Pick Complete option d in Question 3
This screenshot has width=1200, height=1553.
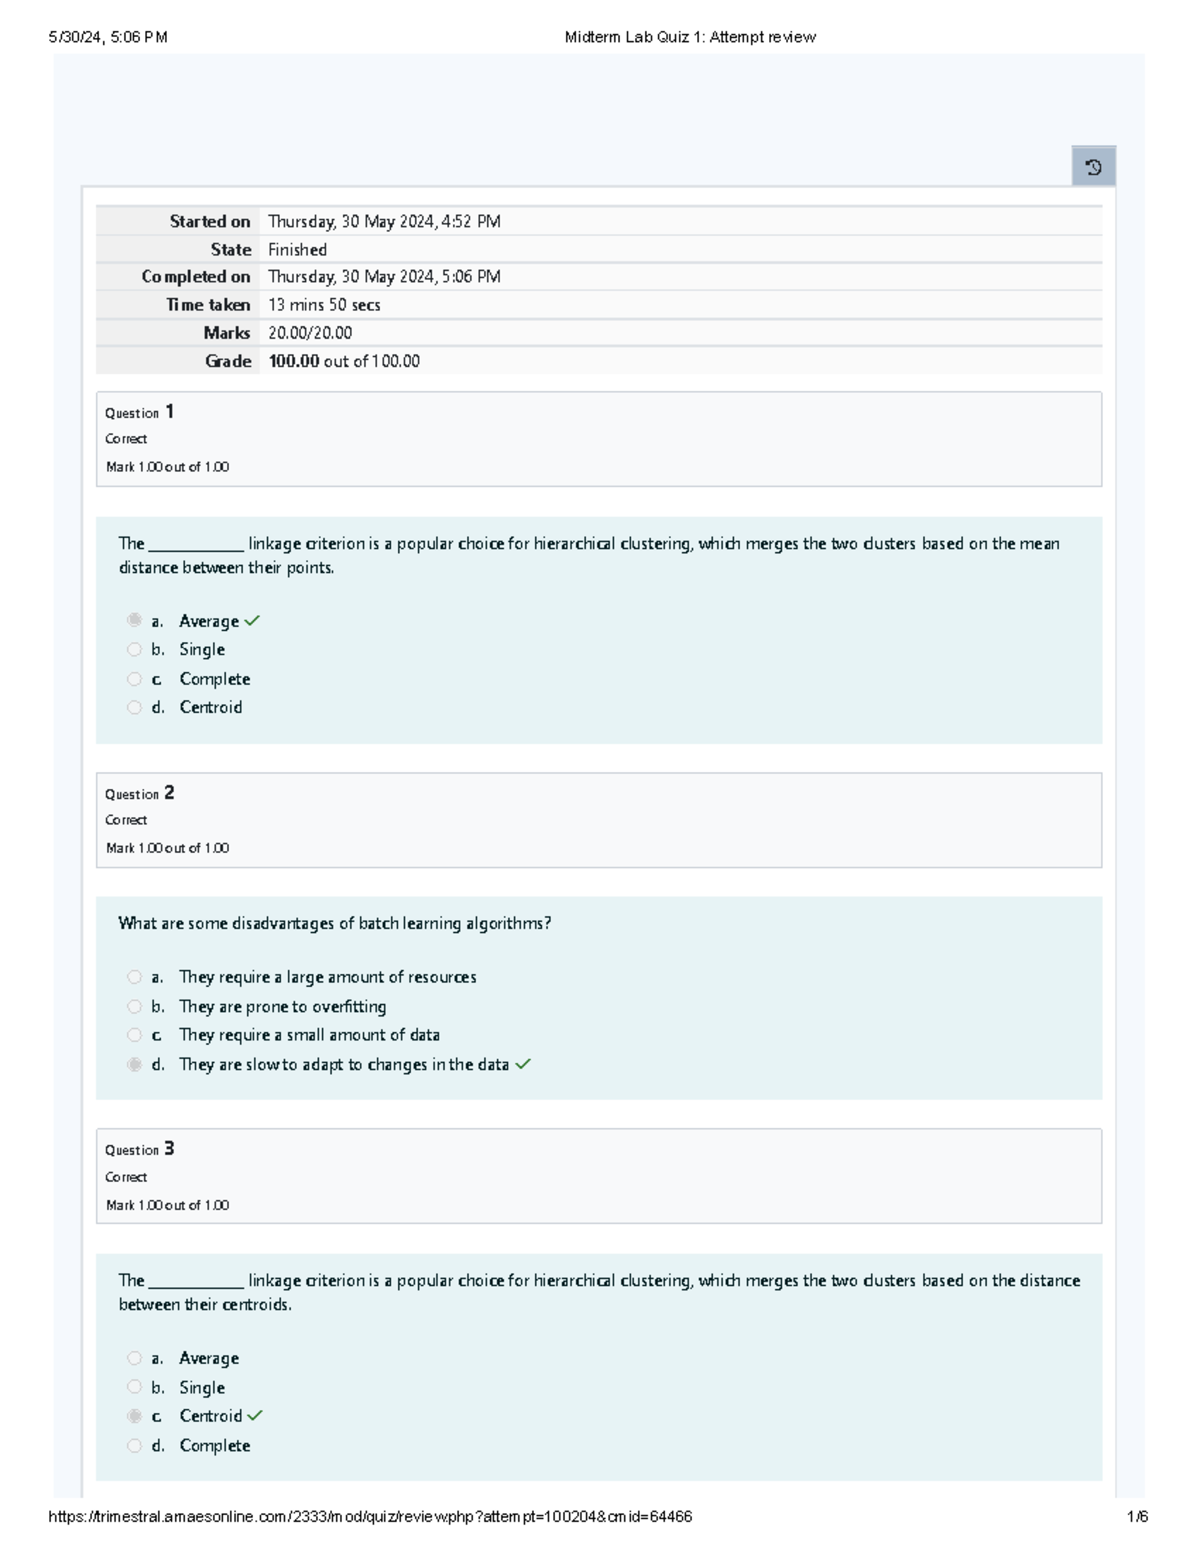pyautogui.click(x=134, y=1445)
